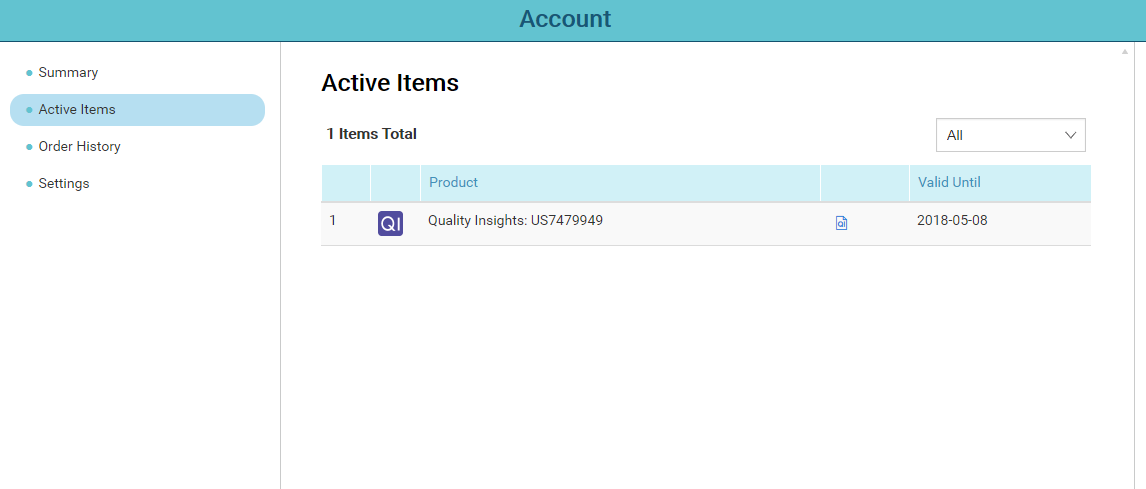
Task: Open the Summary section in sidebar
Action: click(68, 73)
